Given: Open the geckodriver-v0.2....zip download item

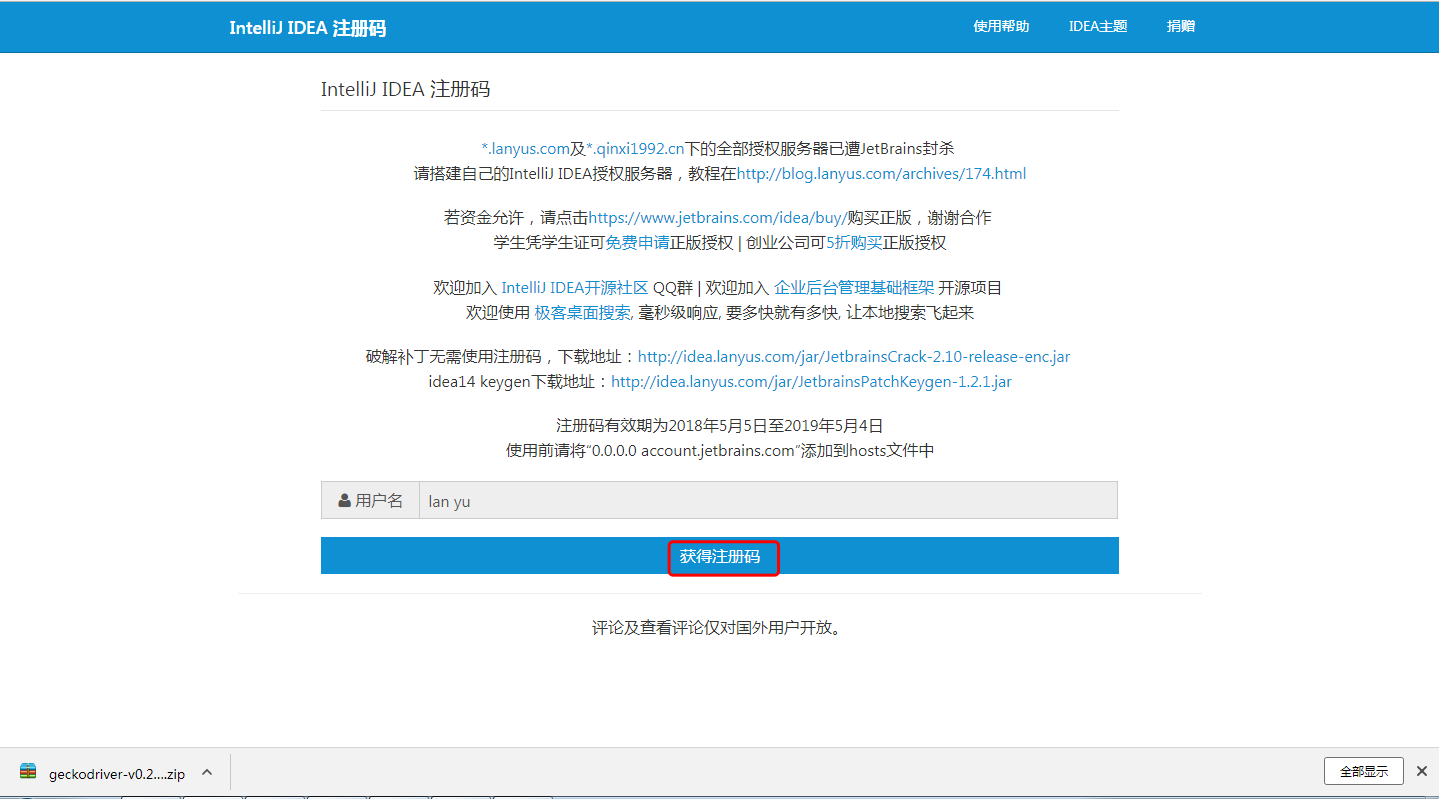Looking at the screenshot, I should (117, 773).
